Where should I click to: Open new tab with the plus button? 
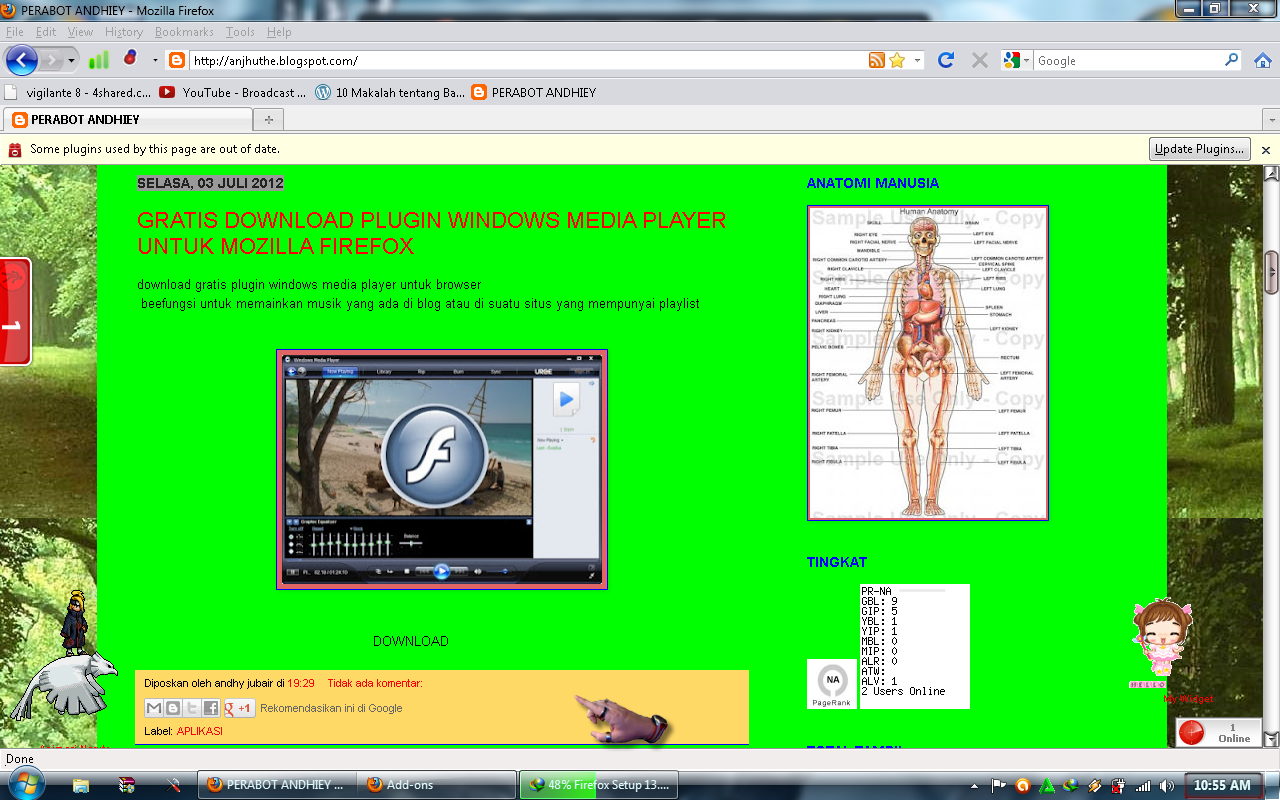268,119
